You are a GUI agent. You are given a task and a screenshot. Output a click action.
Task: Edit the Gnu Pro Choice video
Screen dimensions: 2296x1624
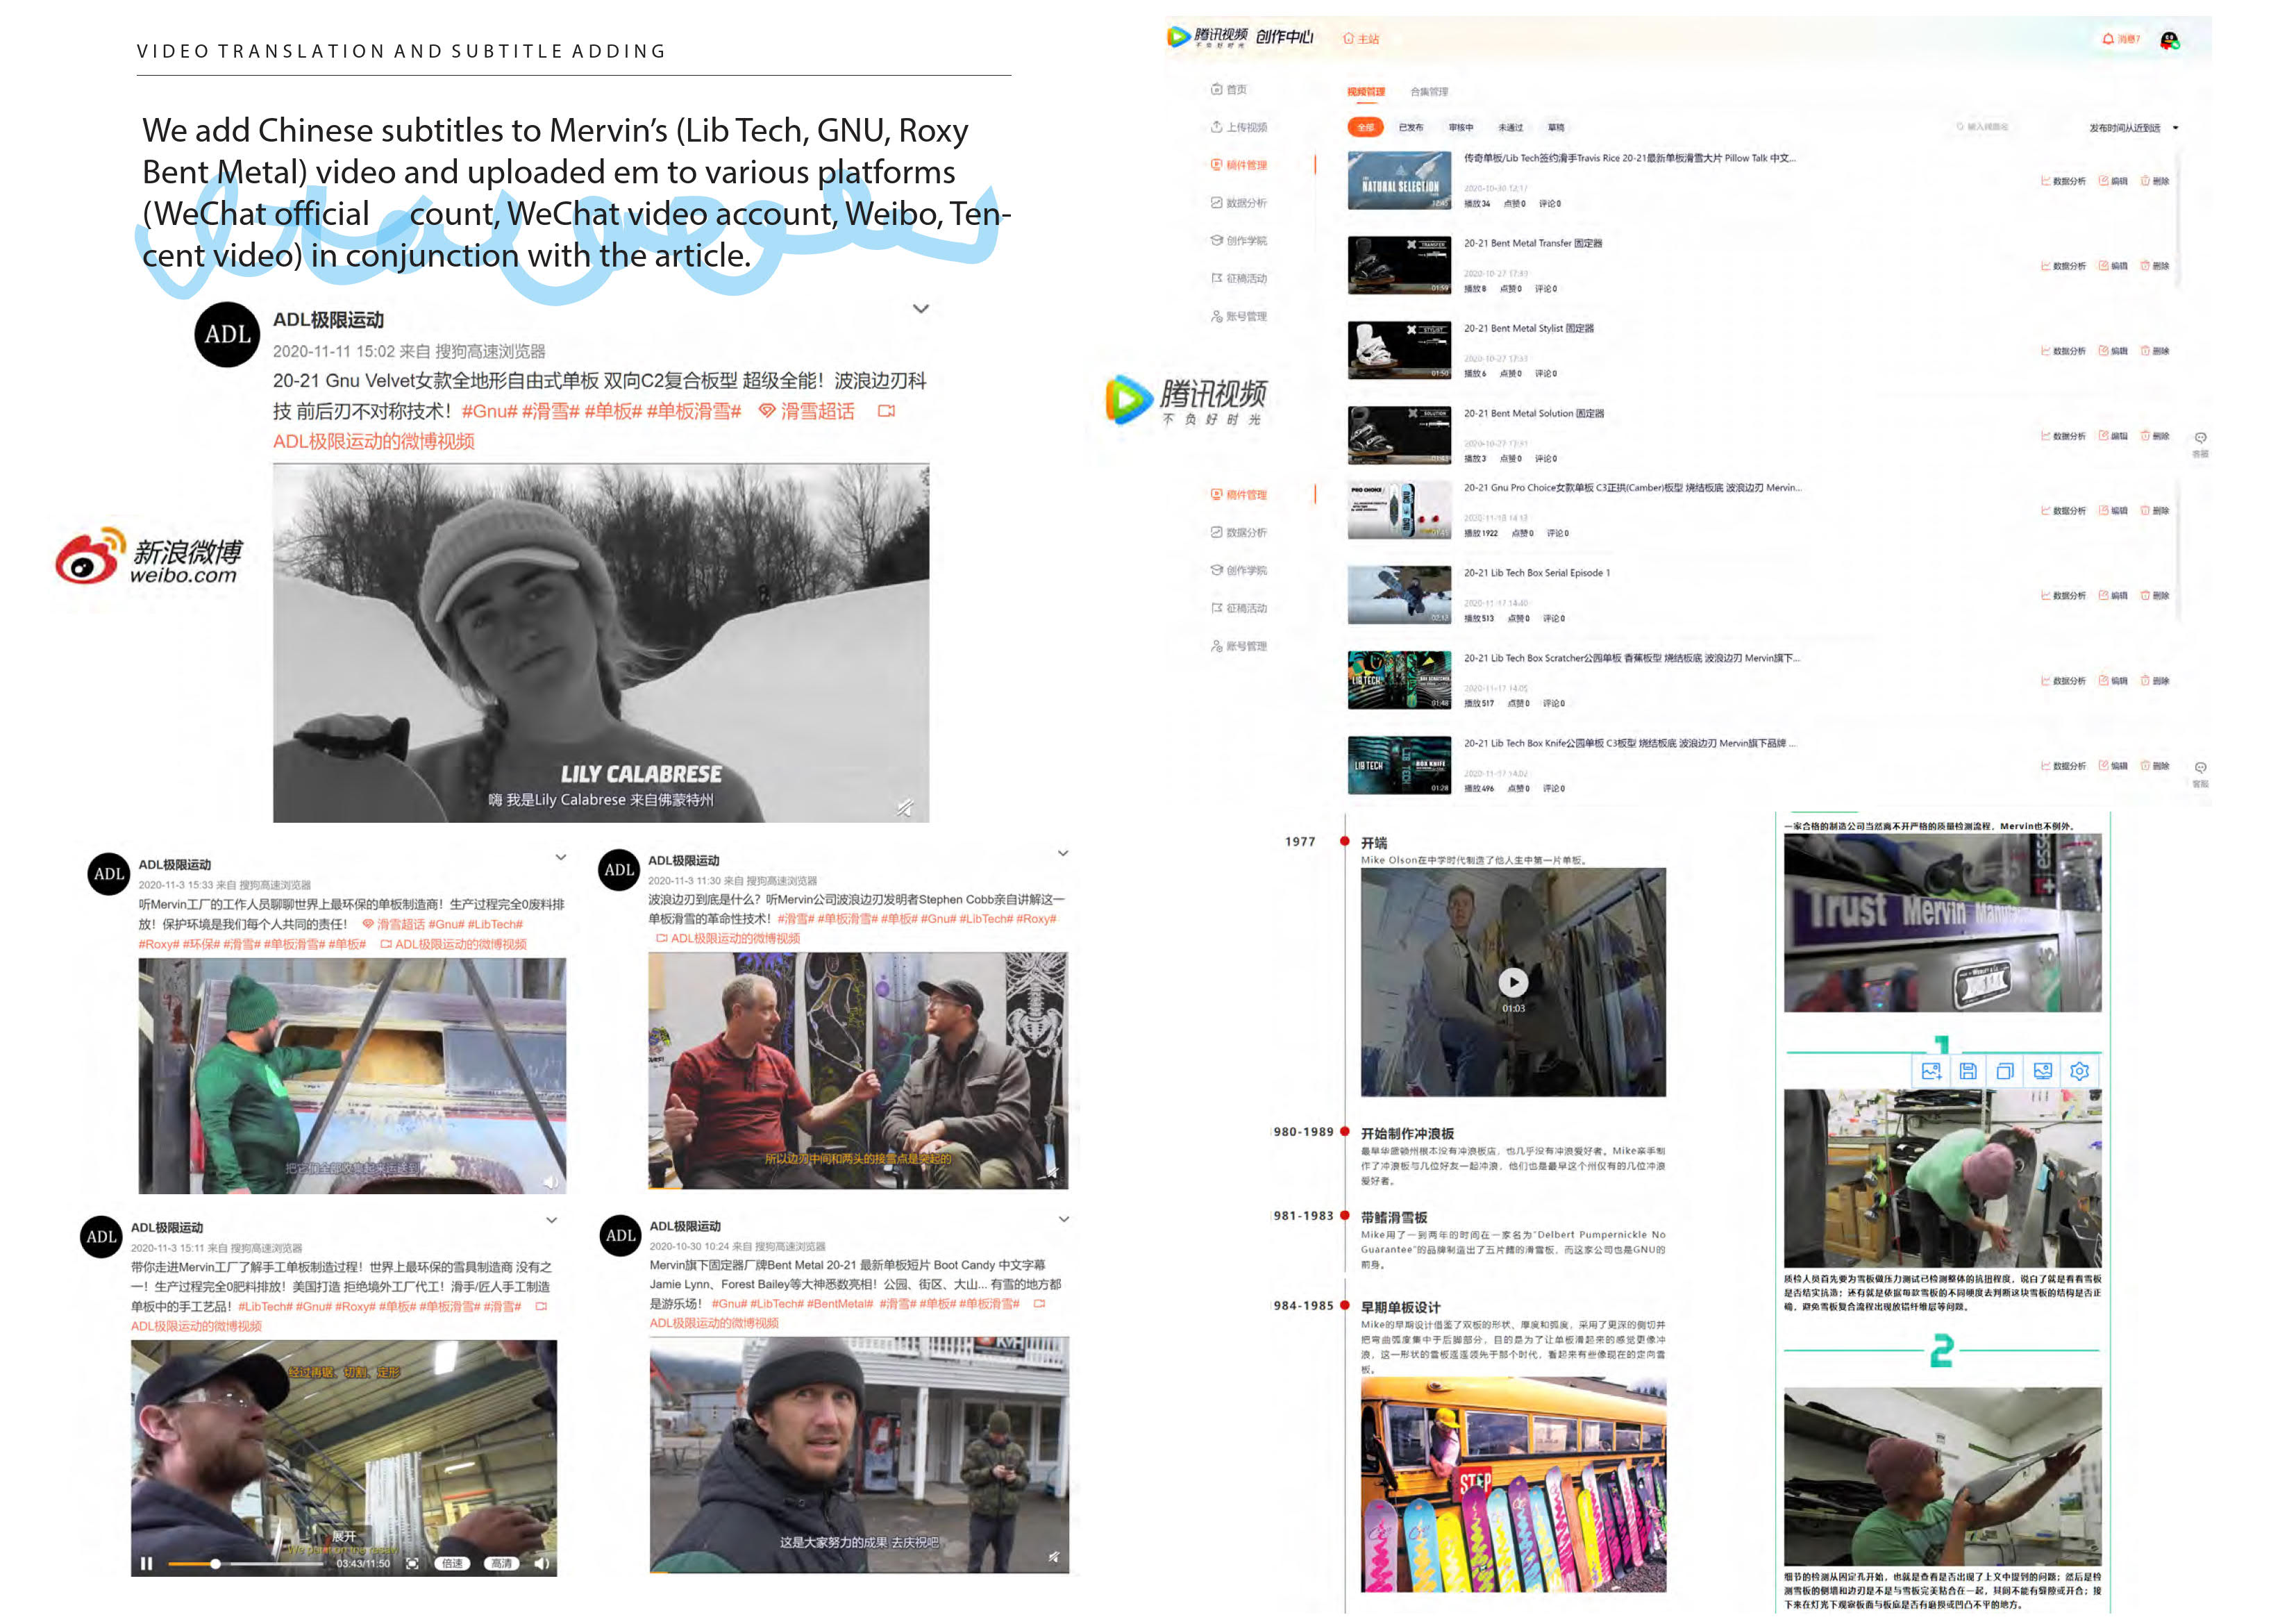pyautogui.click(x=2113, y=511)
